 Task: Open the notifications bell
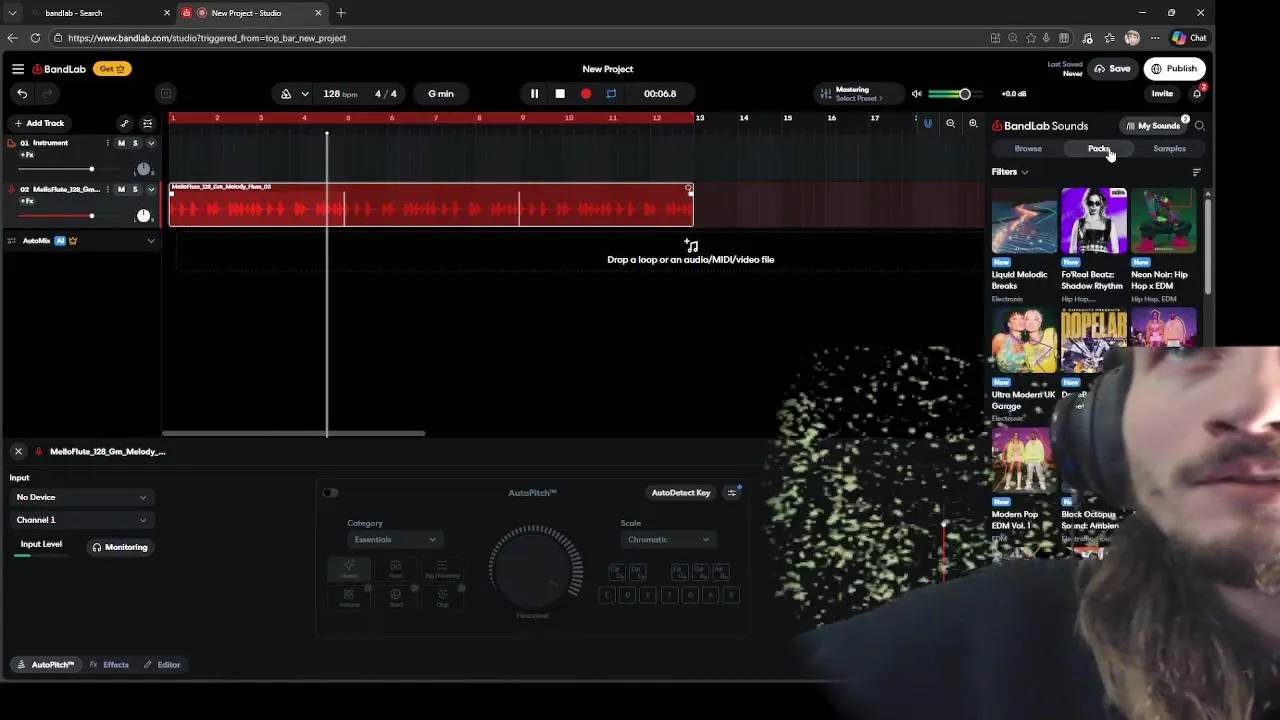1197,94
